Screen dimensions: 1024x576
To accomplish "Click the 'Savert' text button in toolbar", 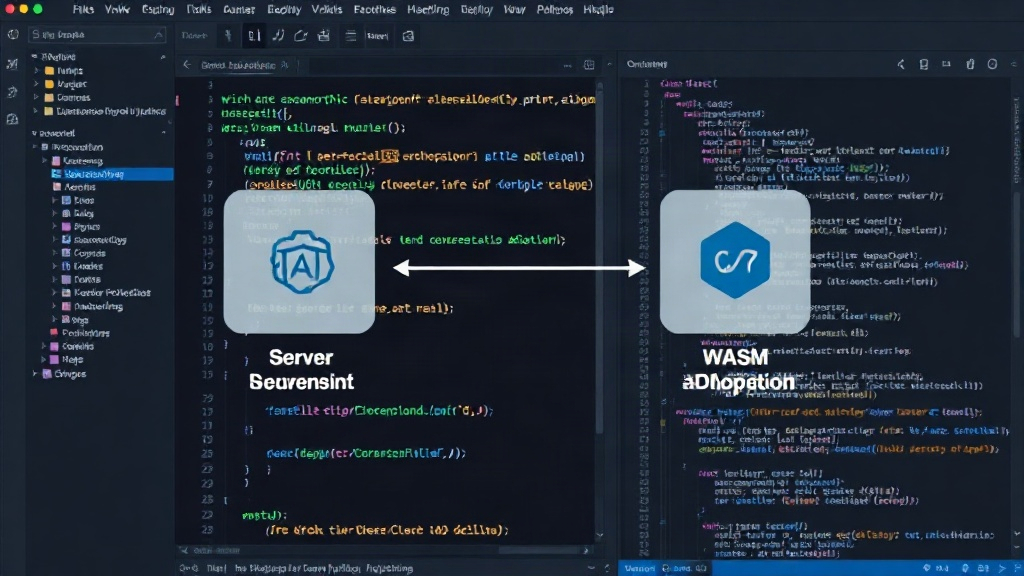I will (x=377, y=36).
